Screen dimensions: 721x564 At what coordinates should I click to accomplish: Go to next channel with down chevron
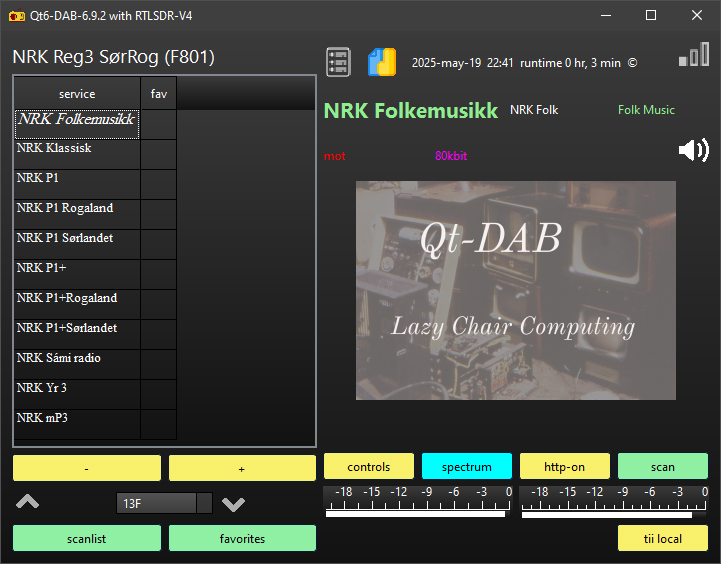coord(233,504)
